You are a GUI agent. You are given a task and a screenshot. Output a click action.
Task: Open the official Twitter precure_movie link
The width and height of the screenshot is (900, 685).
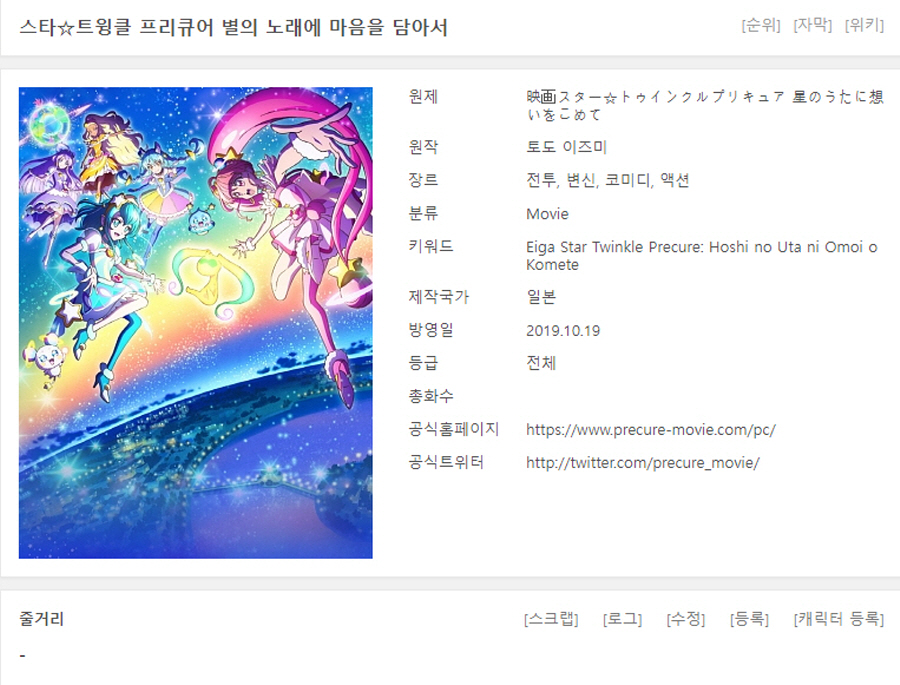click(643, 463)
